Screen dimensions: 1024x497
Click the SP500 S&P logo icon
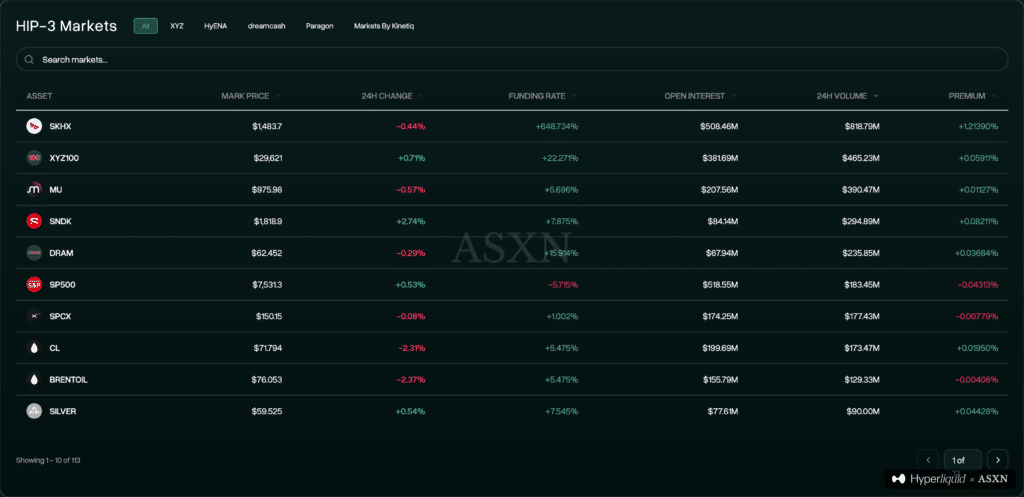[34, 285]
